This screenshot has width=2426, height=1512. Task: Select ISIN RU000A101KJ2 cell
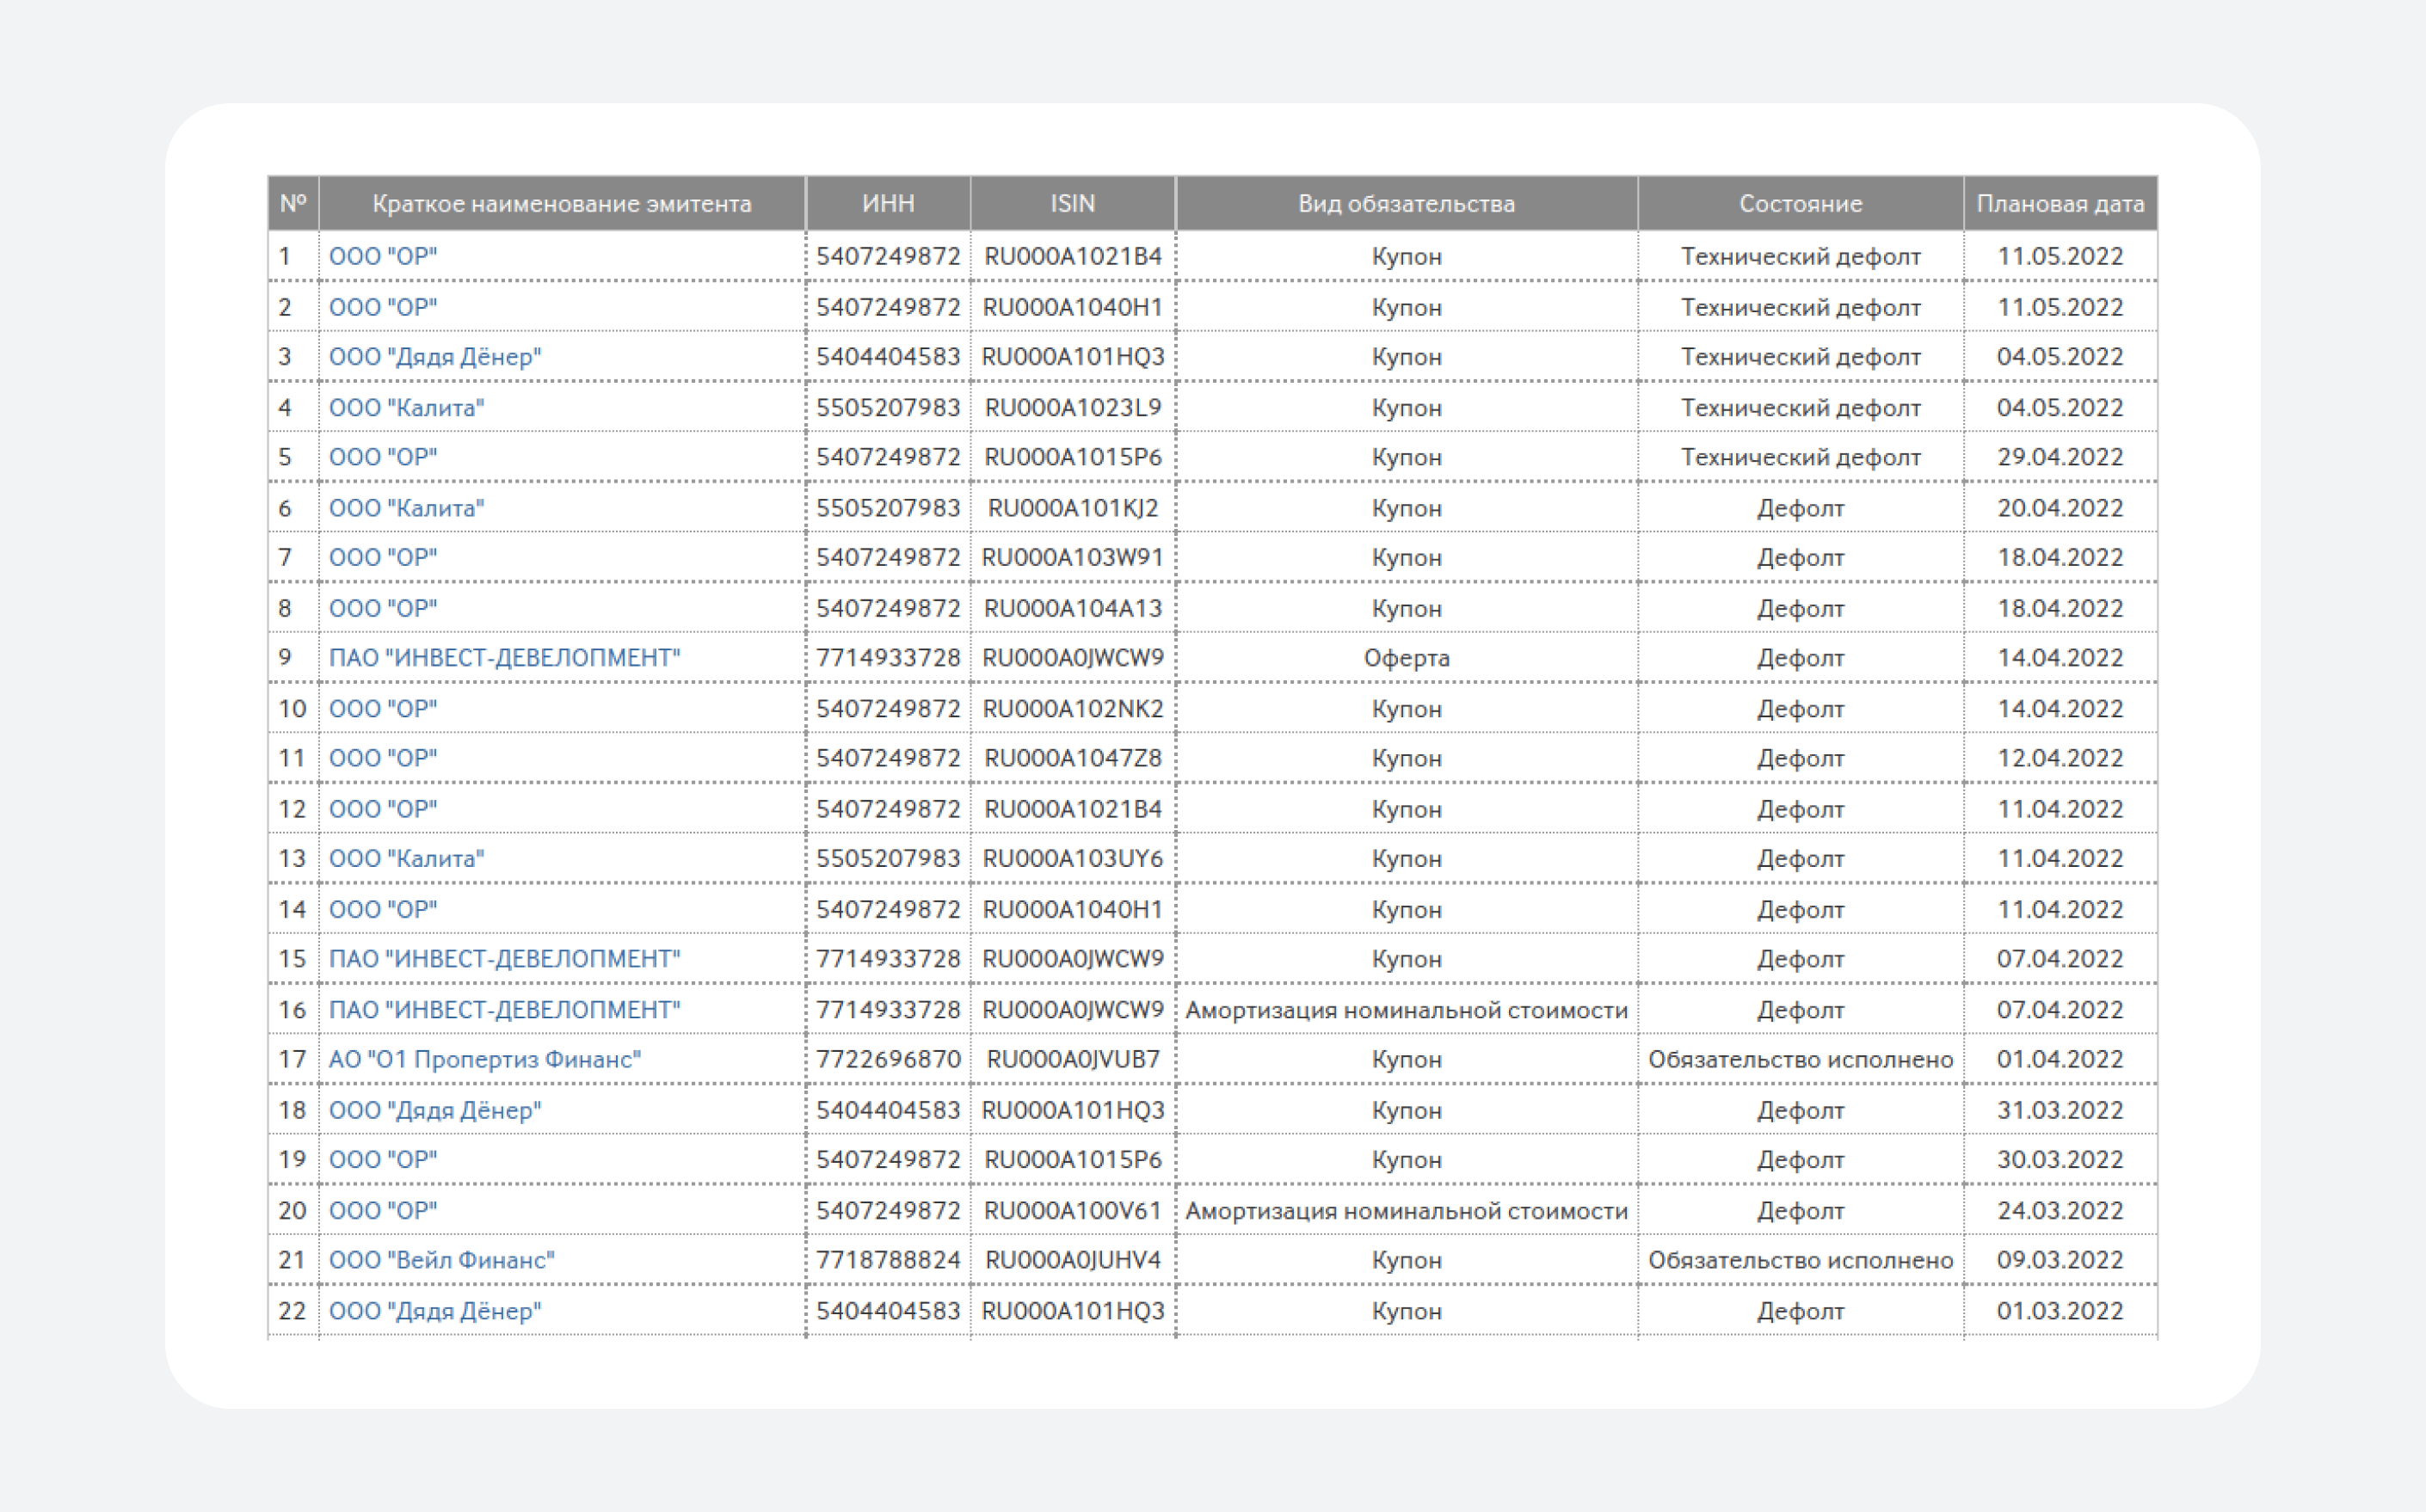1073,508
